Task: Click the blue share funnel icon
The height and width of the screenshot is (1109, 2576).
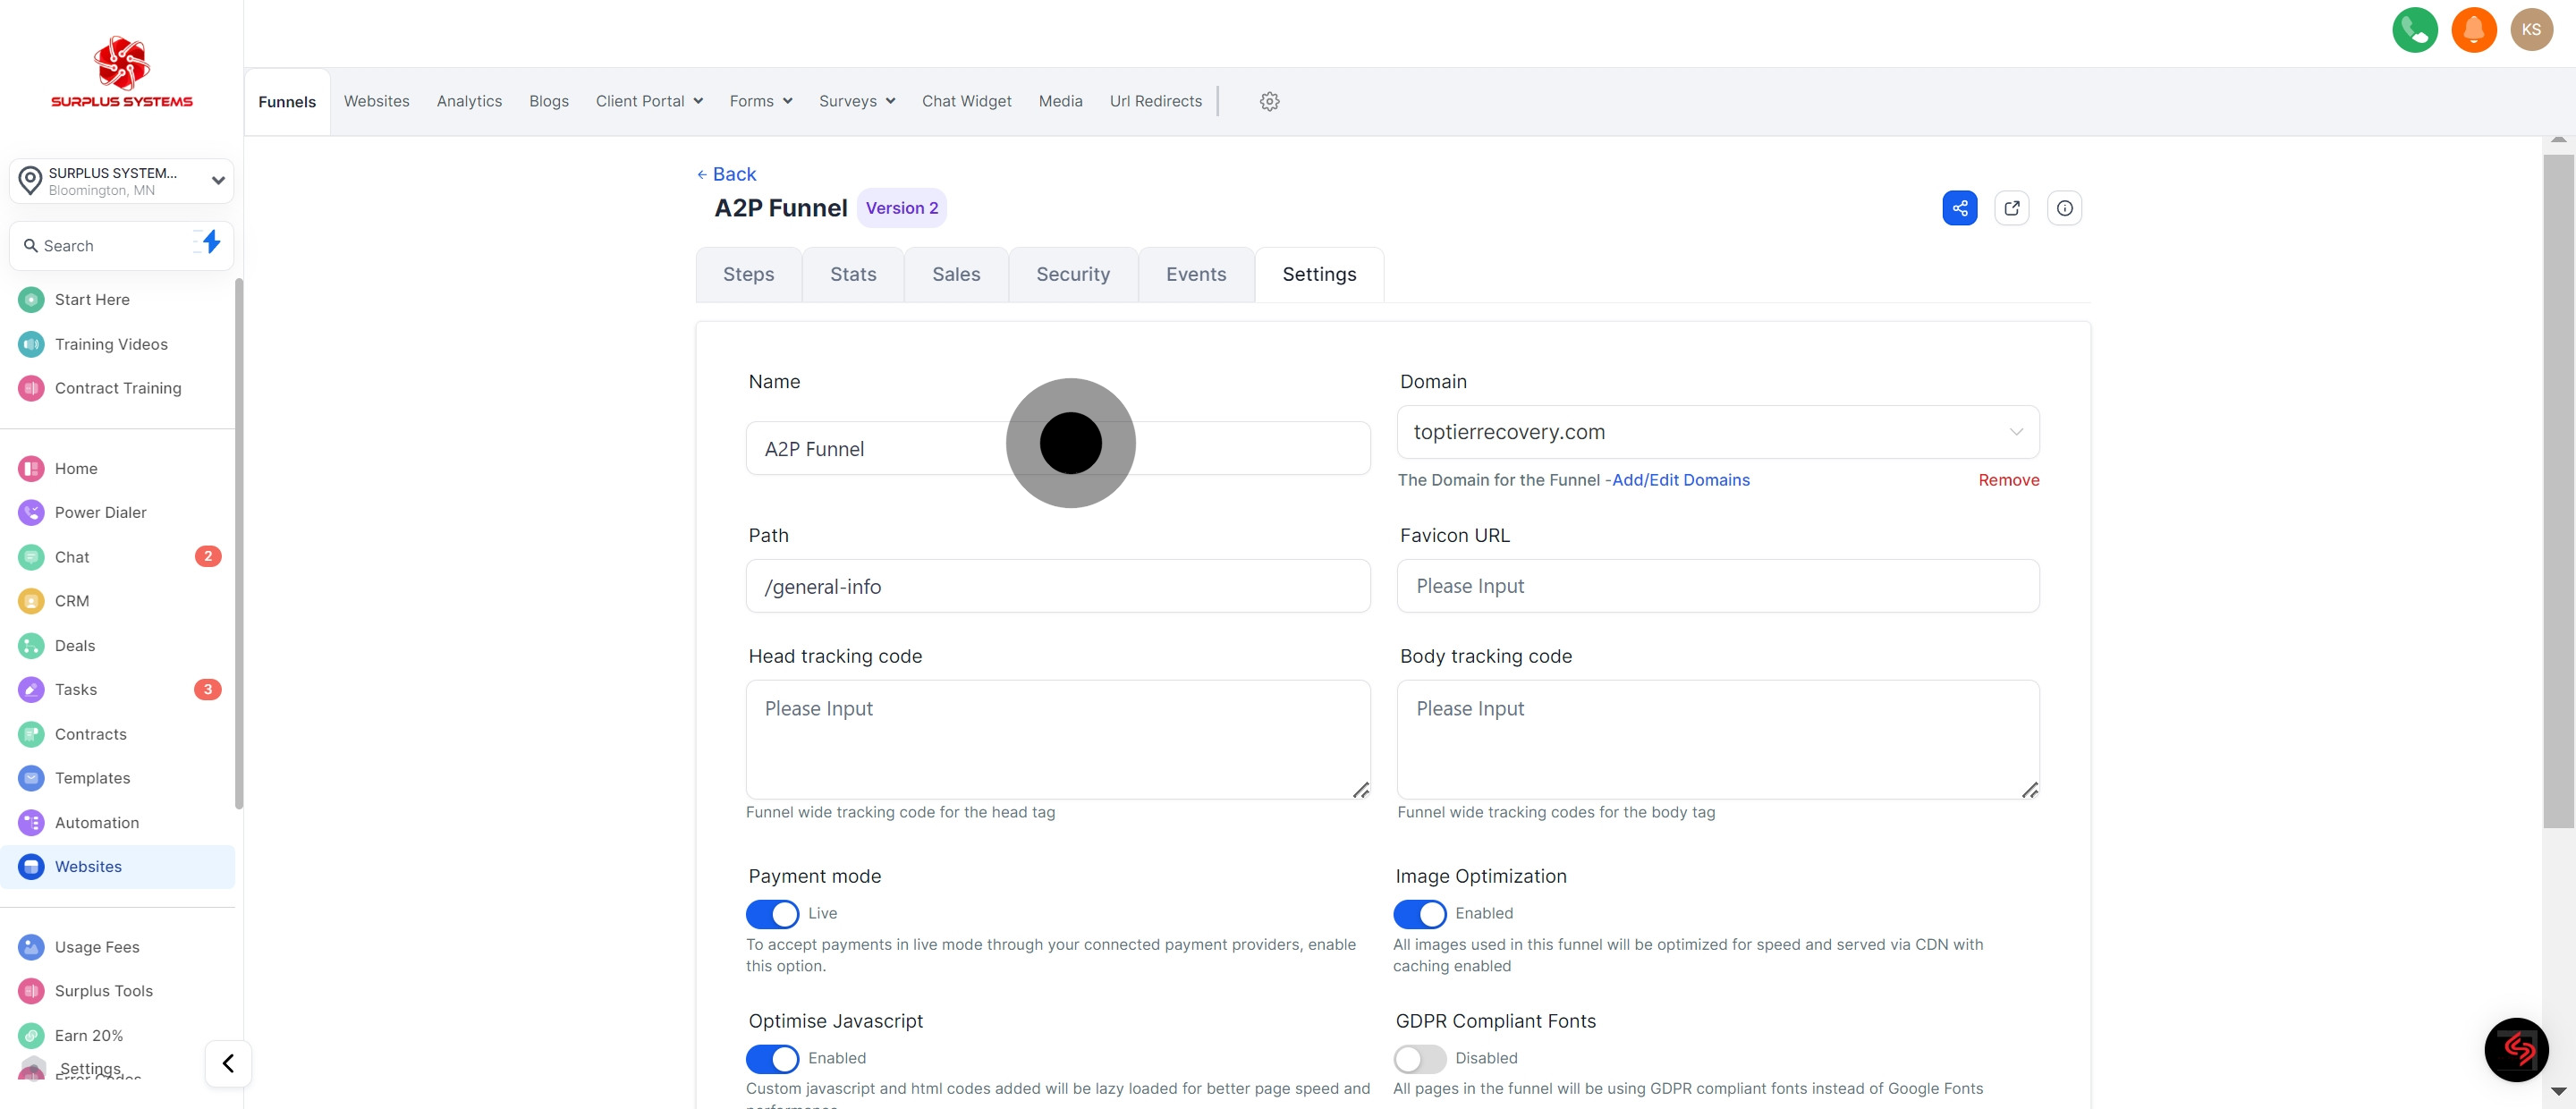Action: point(1959,208)
